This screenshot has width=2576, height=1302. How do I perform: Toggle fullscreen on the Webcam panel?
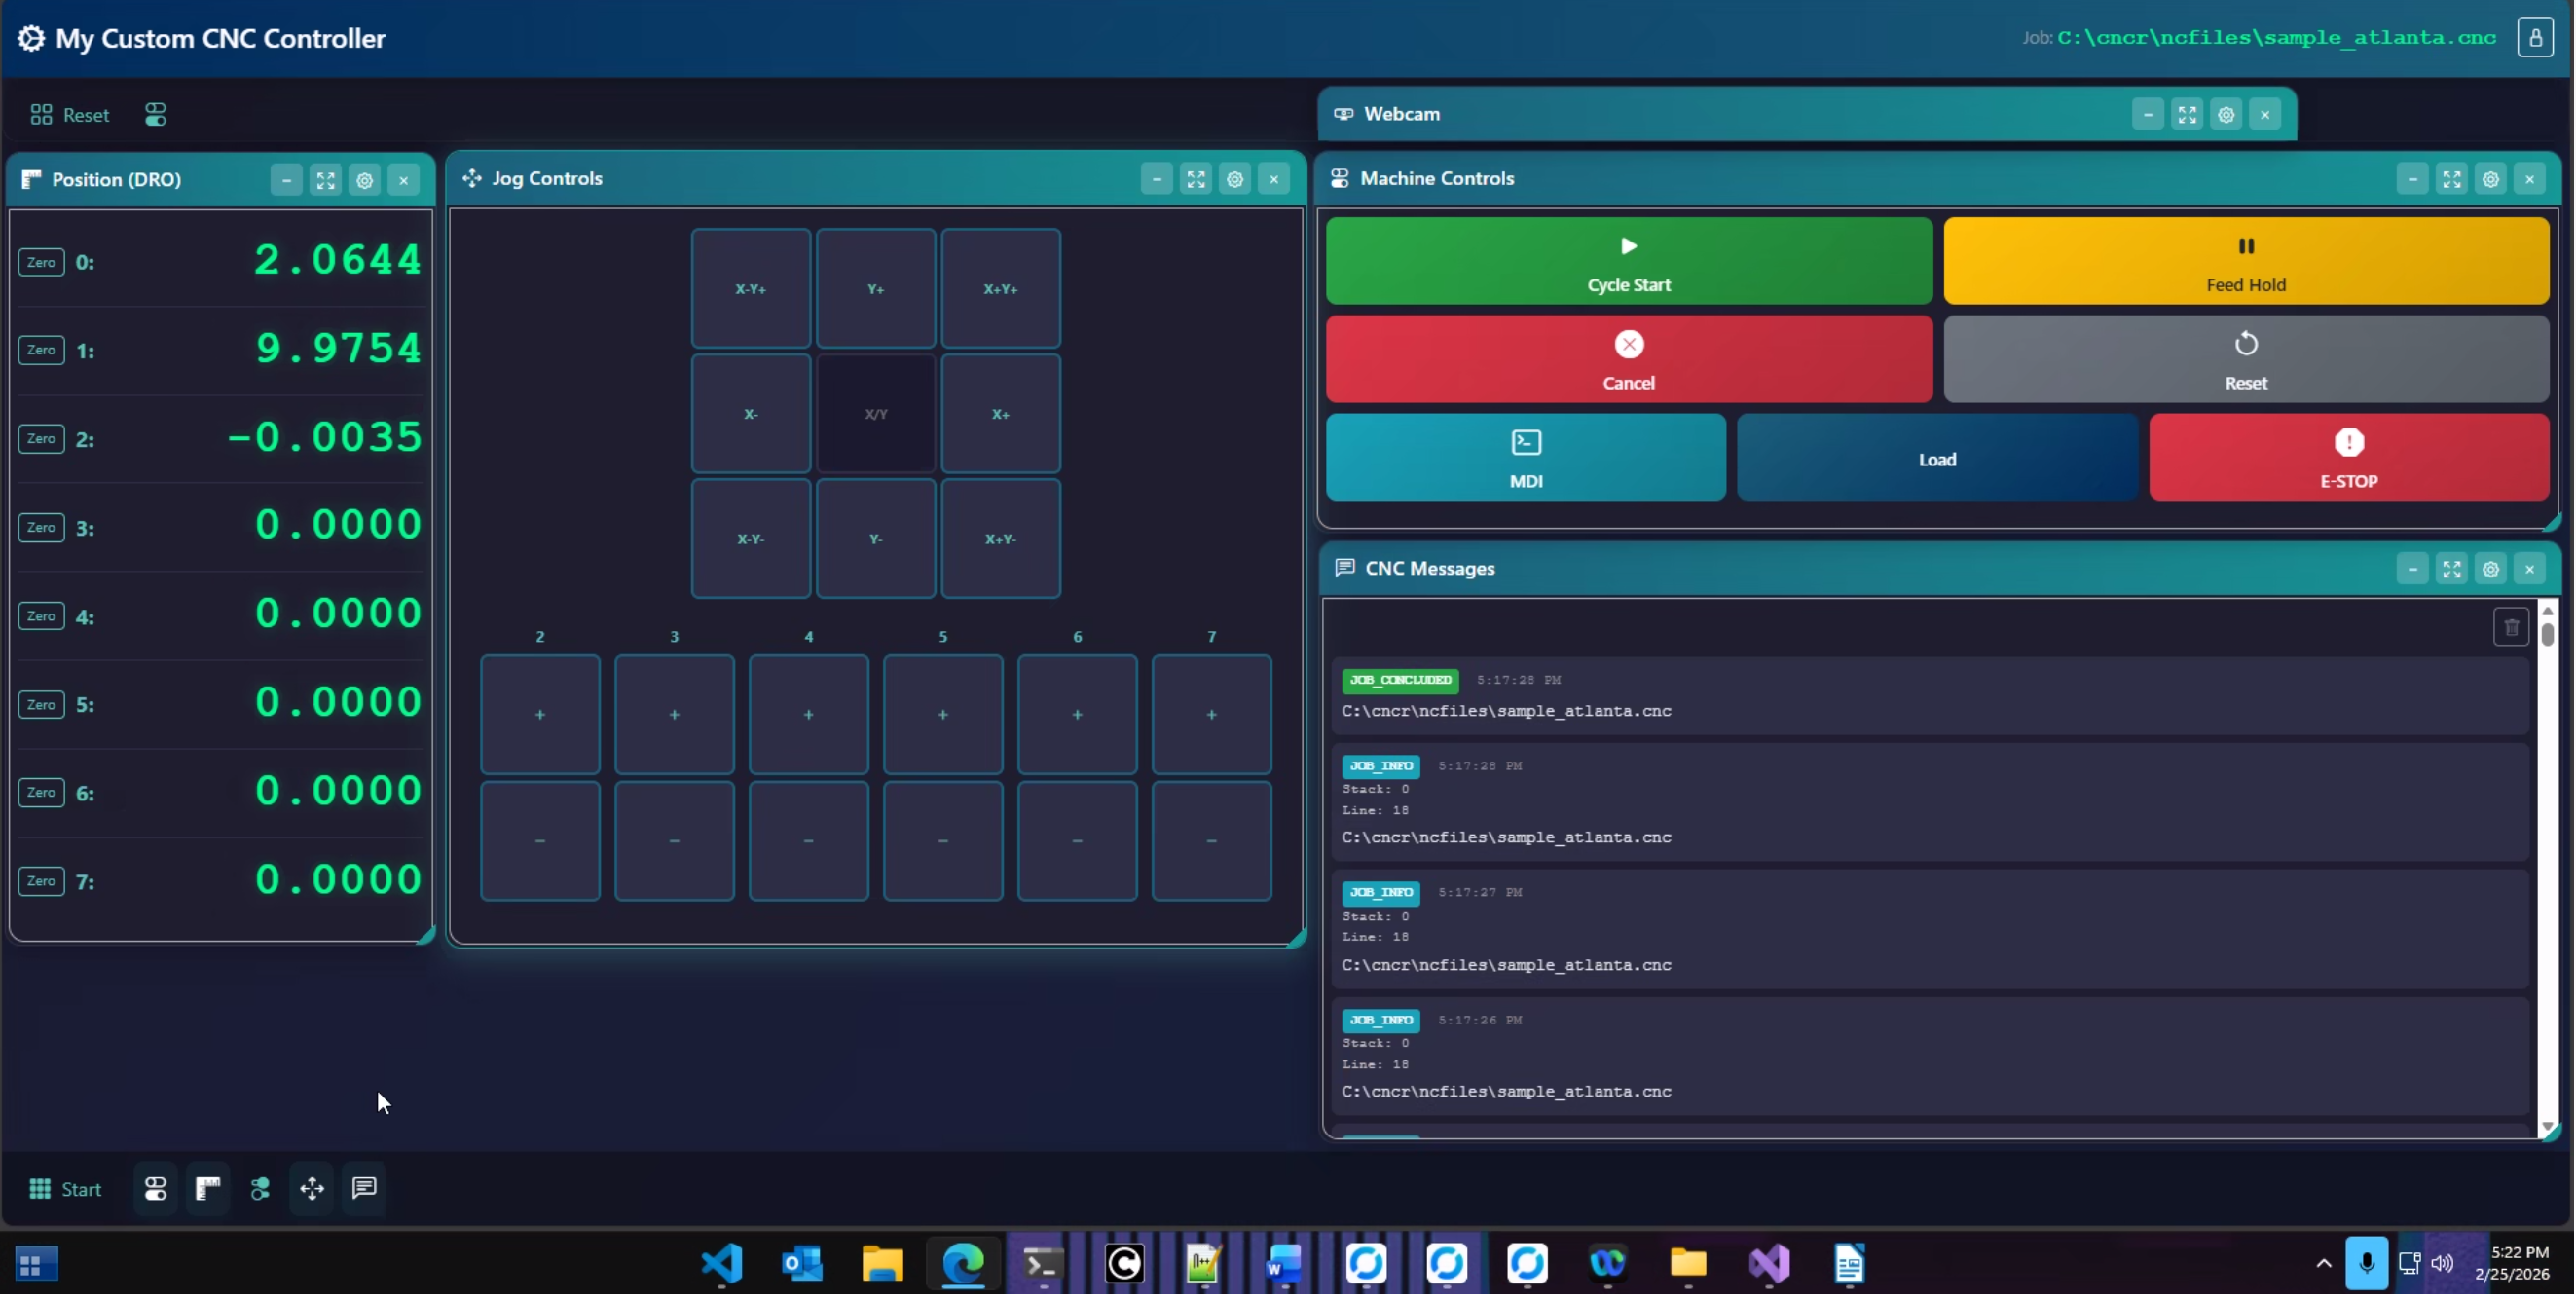pyautogui.click(x=2187, y=115)
